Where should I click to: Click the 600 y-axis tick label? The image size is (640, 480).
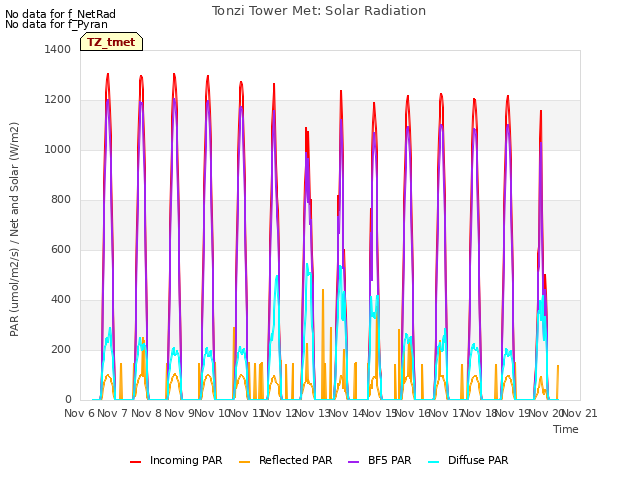pos(61,249)
